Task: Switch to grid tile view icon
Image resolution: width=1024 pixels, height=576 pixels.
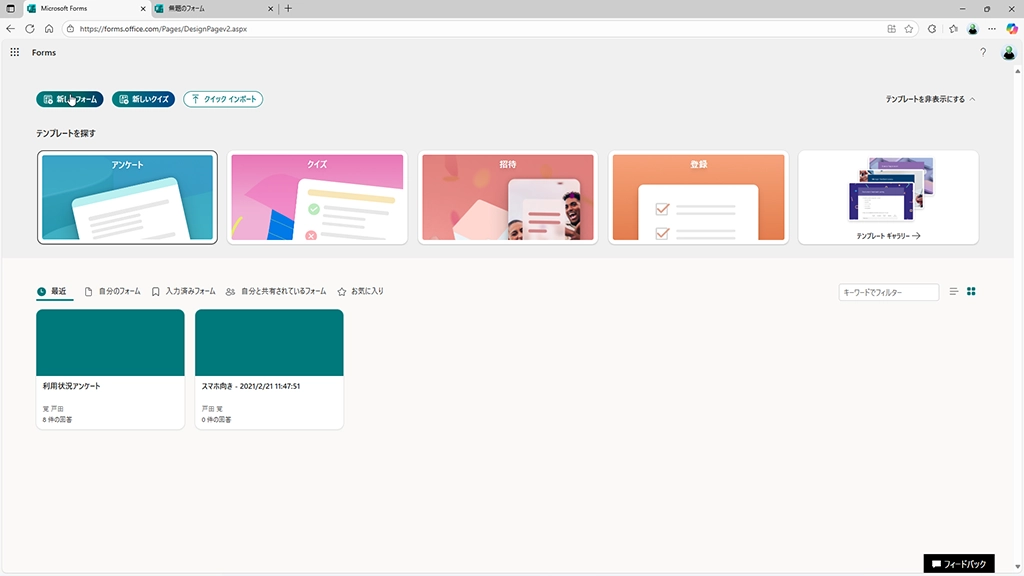Action: [971, 292]
